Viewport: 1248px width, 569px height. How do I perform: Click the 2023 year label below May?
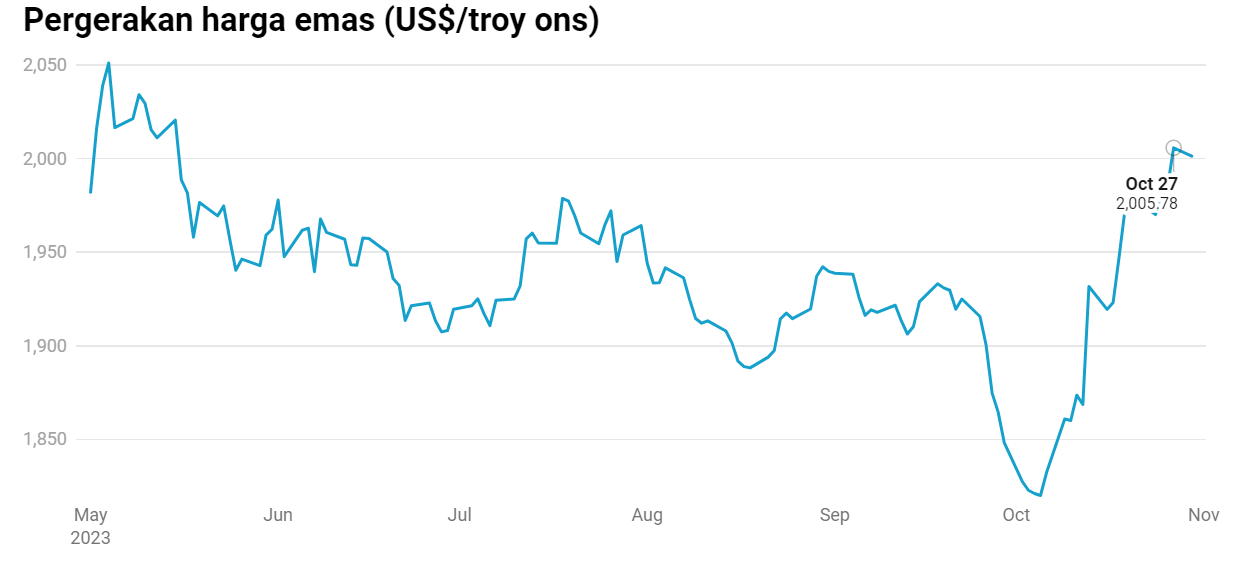pos(91,537)
